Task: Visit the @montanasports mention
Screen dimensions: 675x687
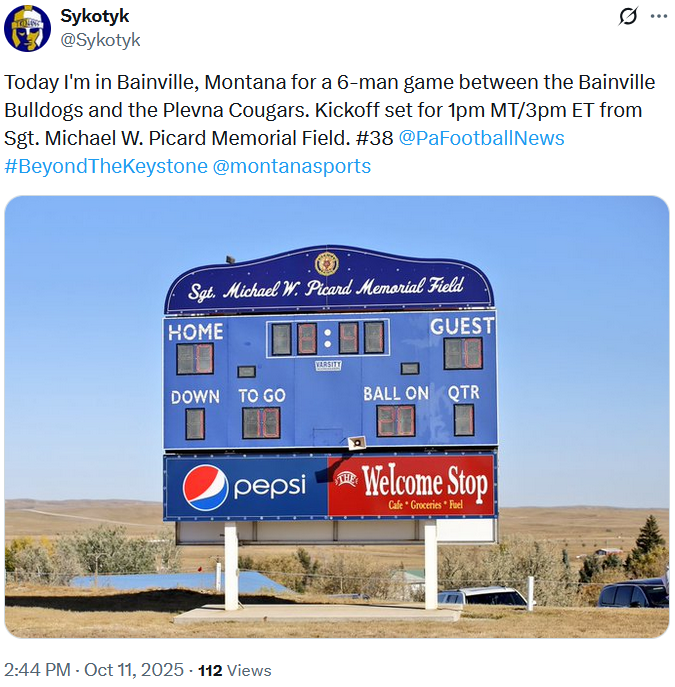Action: pyautogui.click(x=292, y=166)
